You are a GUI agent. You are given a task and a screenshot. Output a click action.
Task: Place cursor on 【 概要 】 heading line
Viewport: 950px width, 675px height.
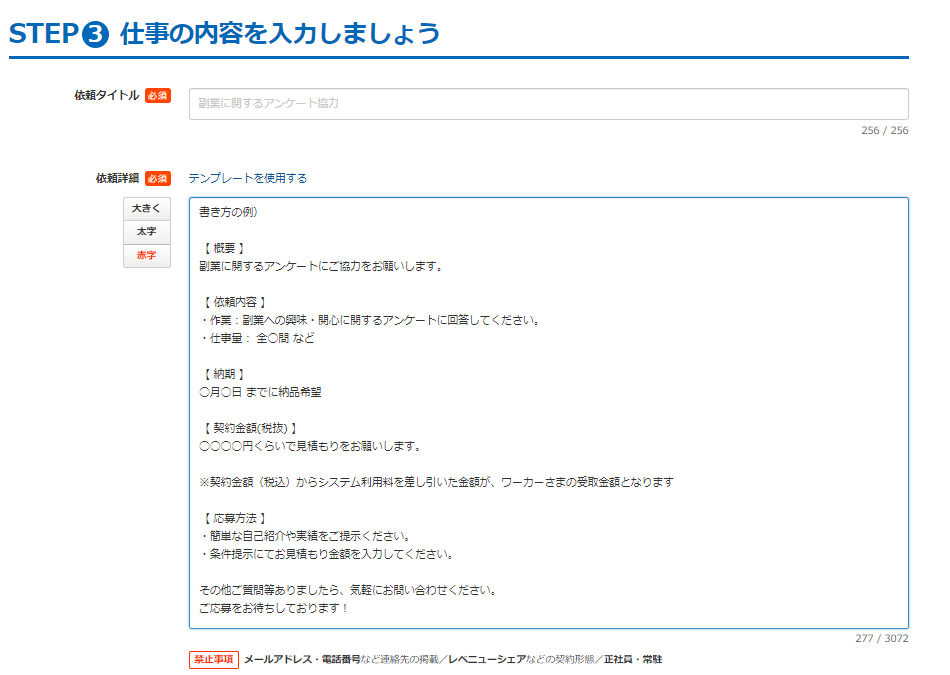coord(222,248)
